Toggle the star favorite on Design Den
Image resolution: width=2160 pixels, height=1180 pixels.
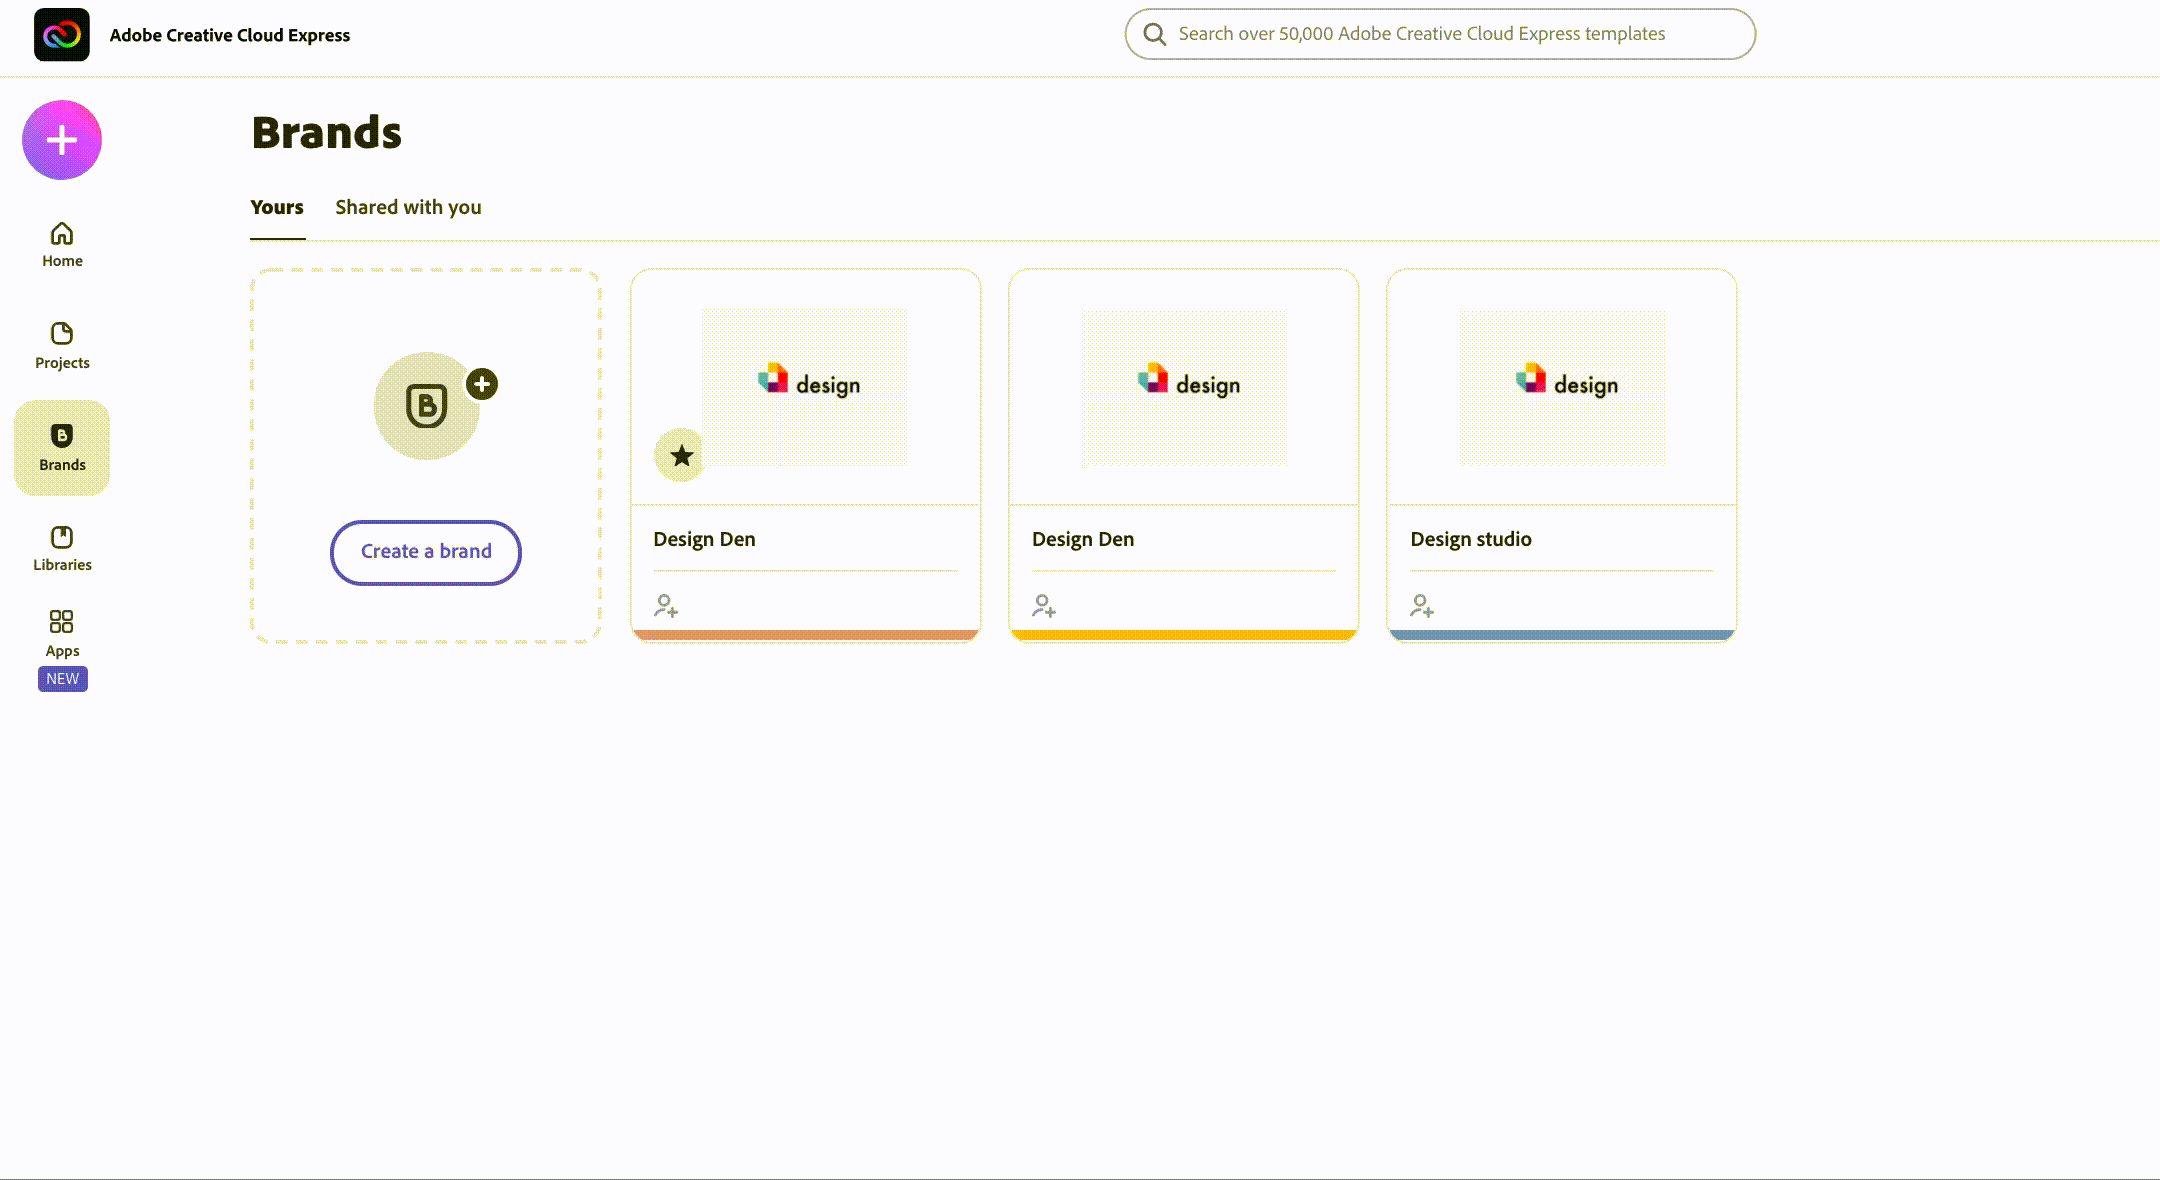[681, 455]
